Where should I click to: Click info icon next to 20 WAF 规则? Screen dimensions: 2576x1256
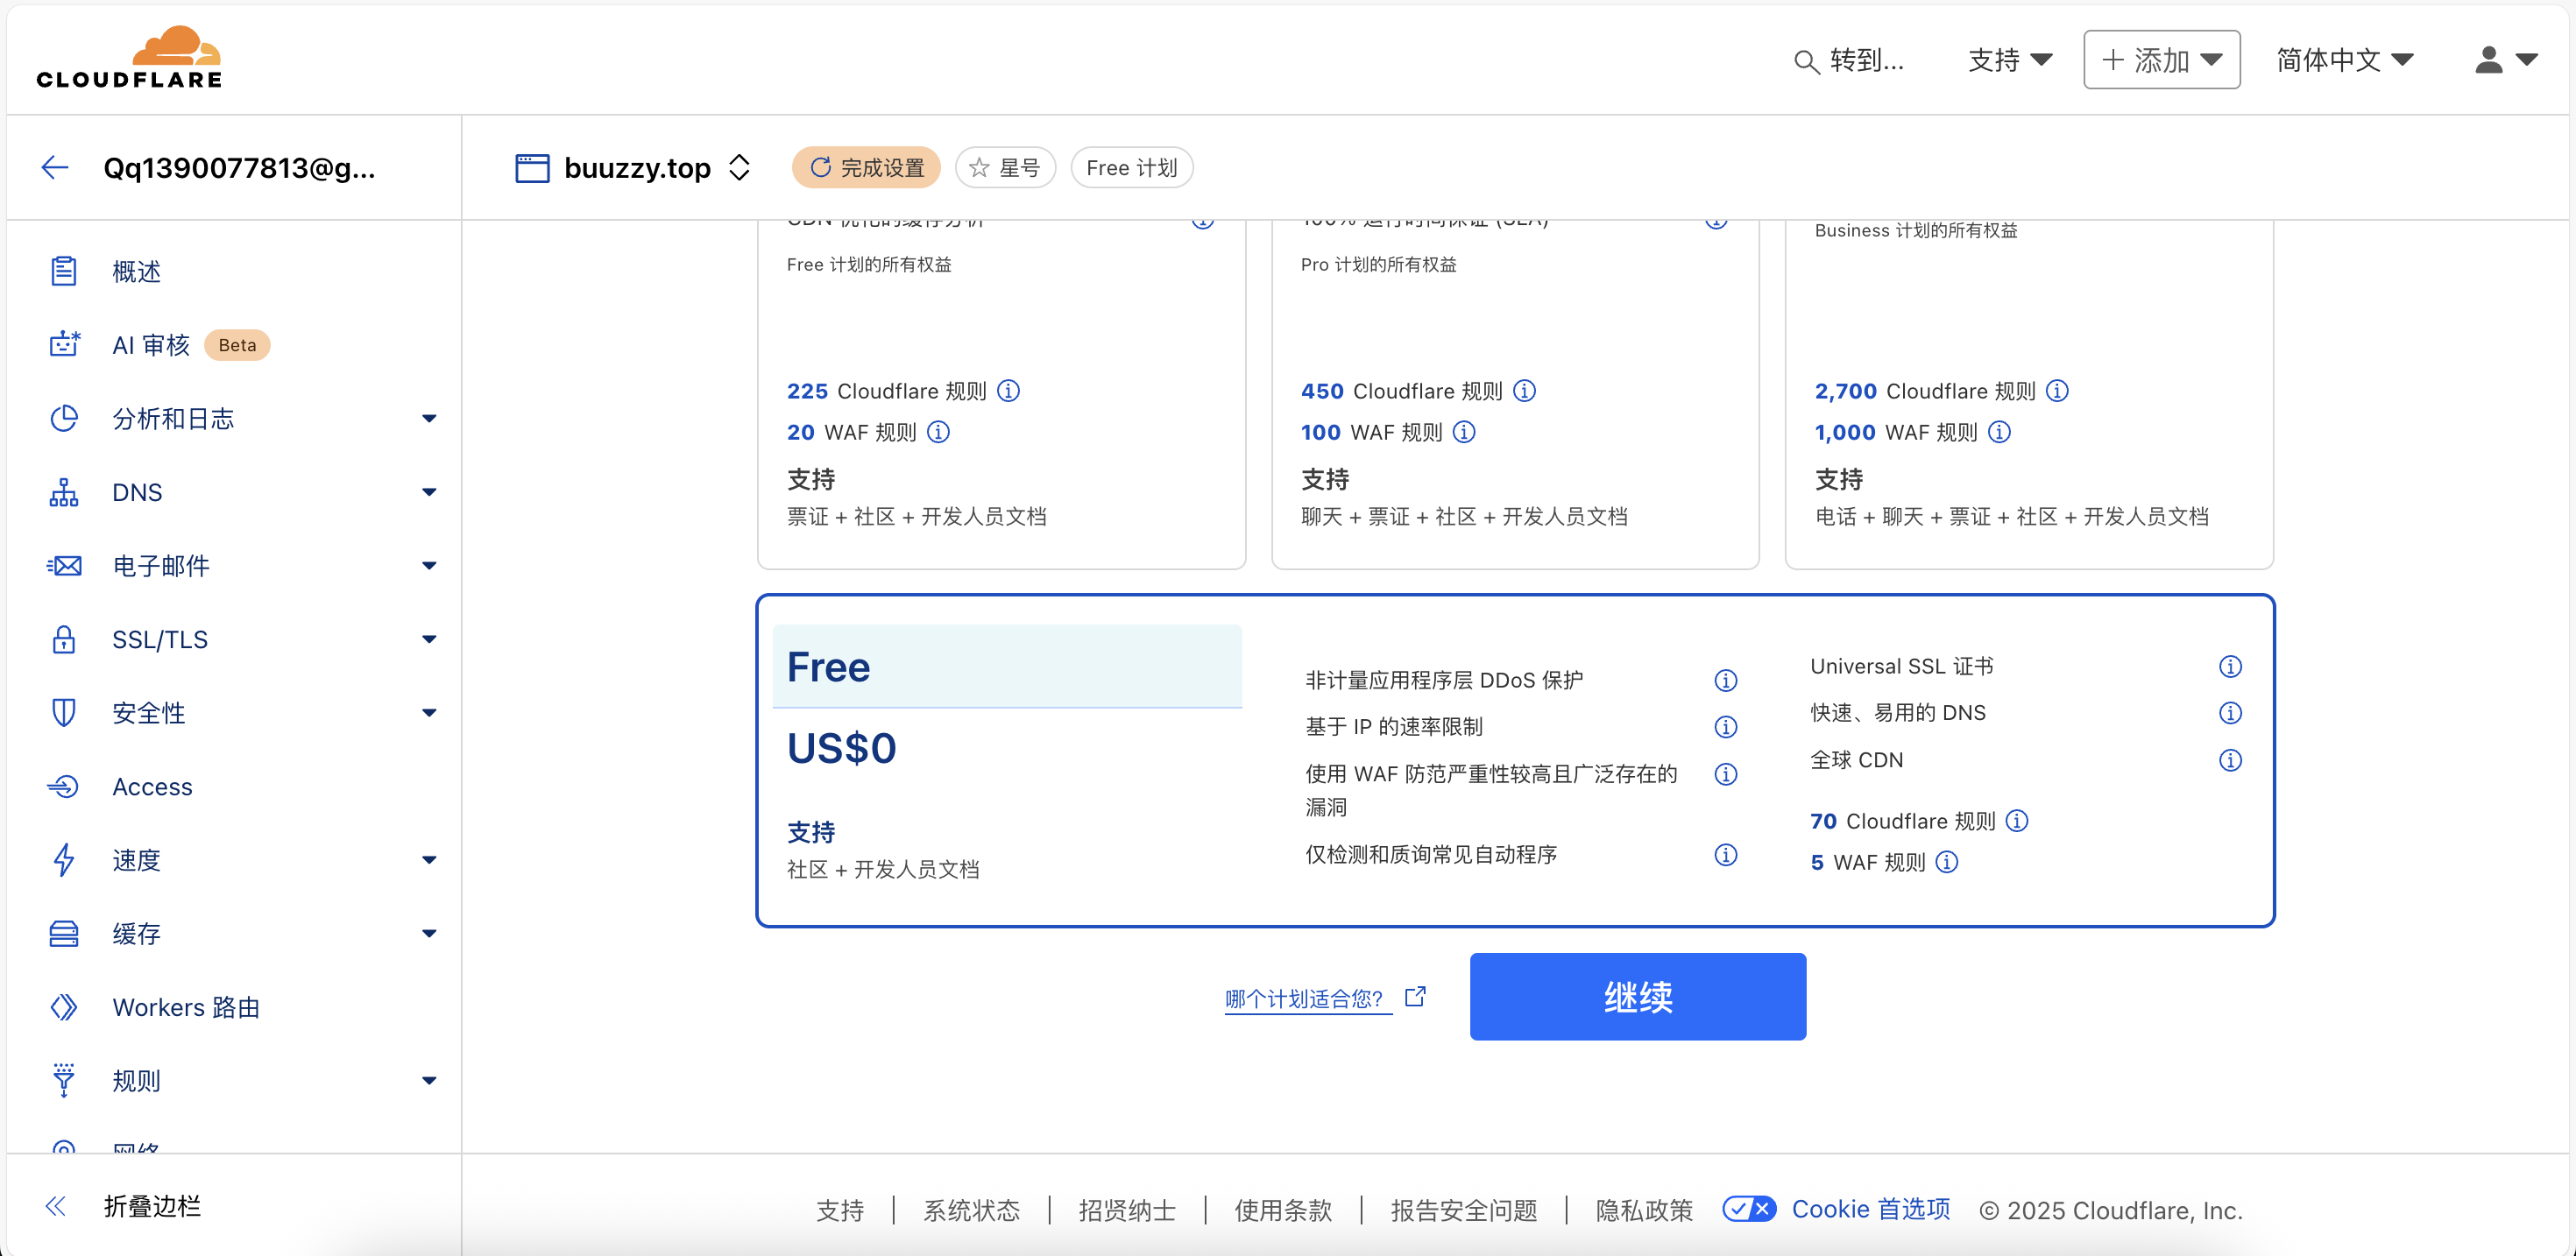938,432
